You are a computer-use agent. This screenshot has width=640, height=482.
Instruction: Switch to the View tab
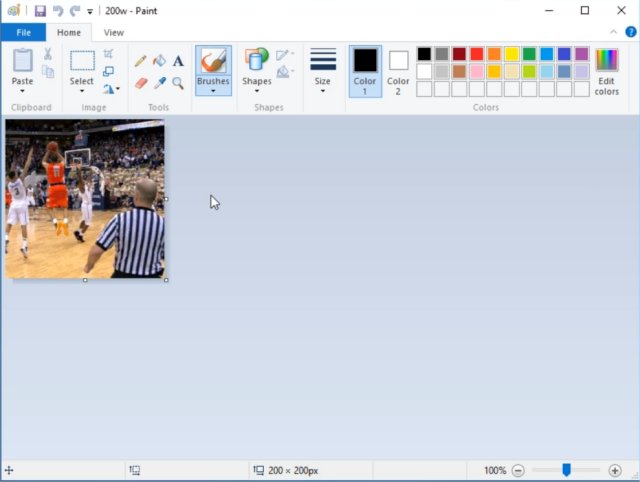point(114,33)
